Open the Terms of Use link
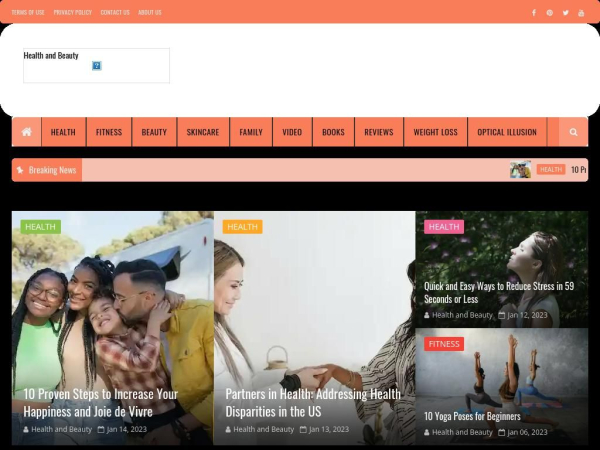Screen dimensions: 600x450 coord(28,12)
